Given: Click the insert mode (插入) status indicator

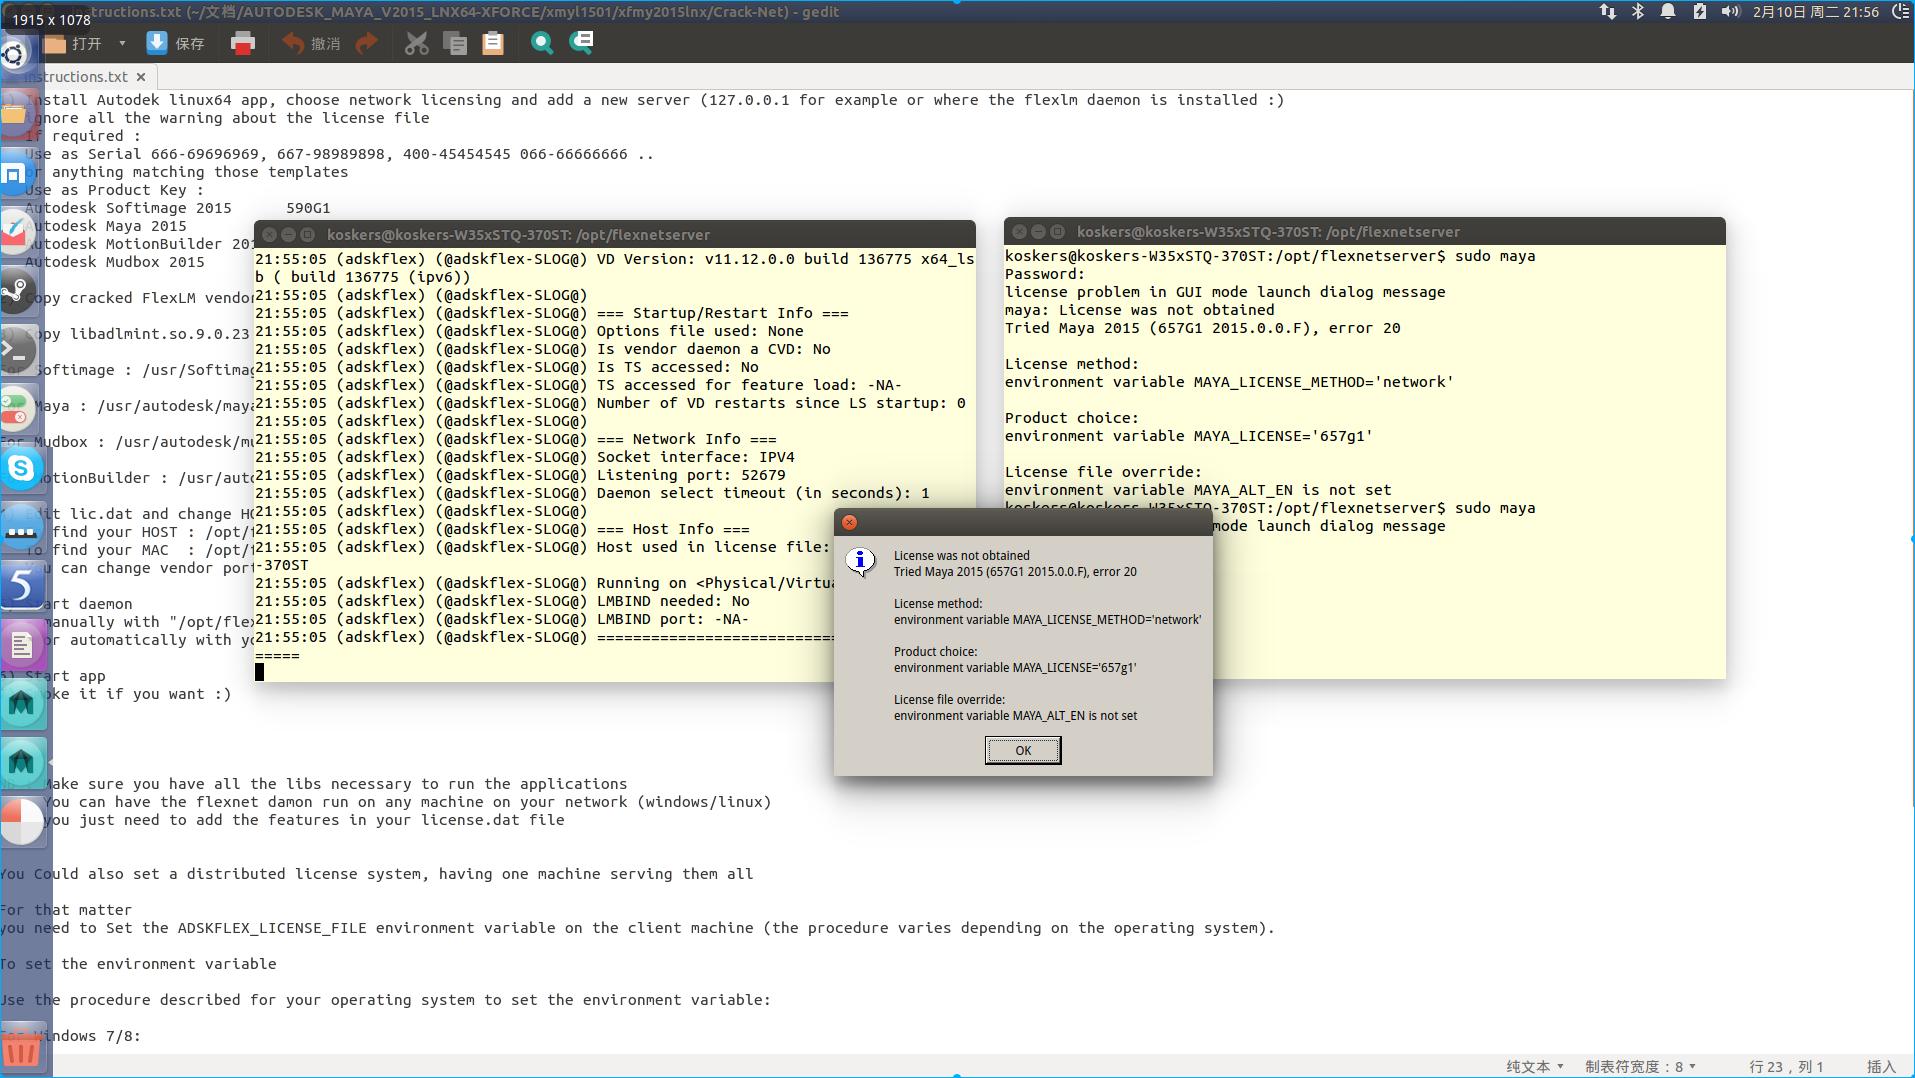Looking at the screenshot, I should click(1881, 1067).
